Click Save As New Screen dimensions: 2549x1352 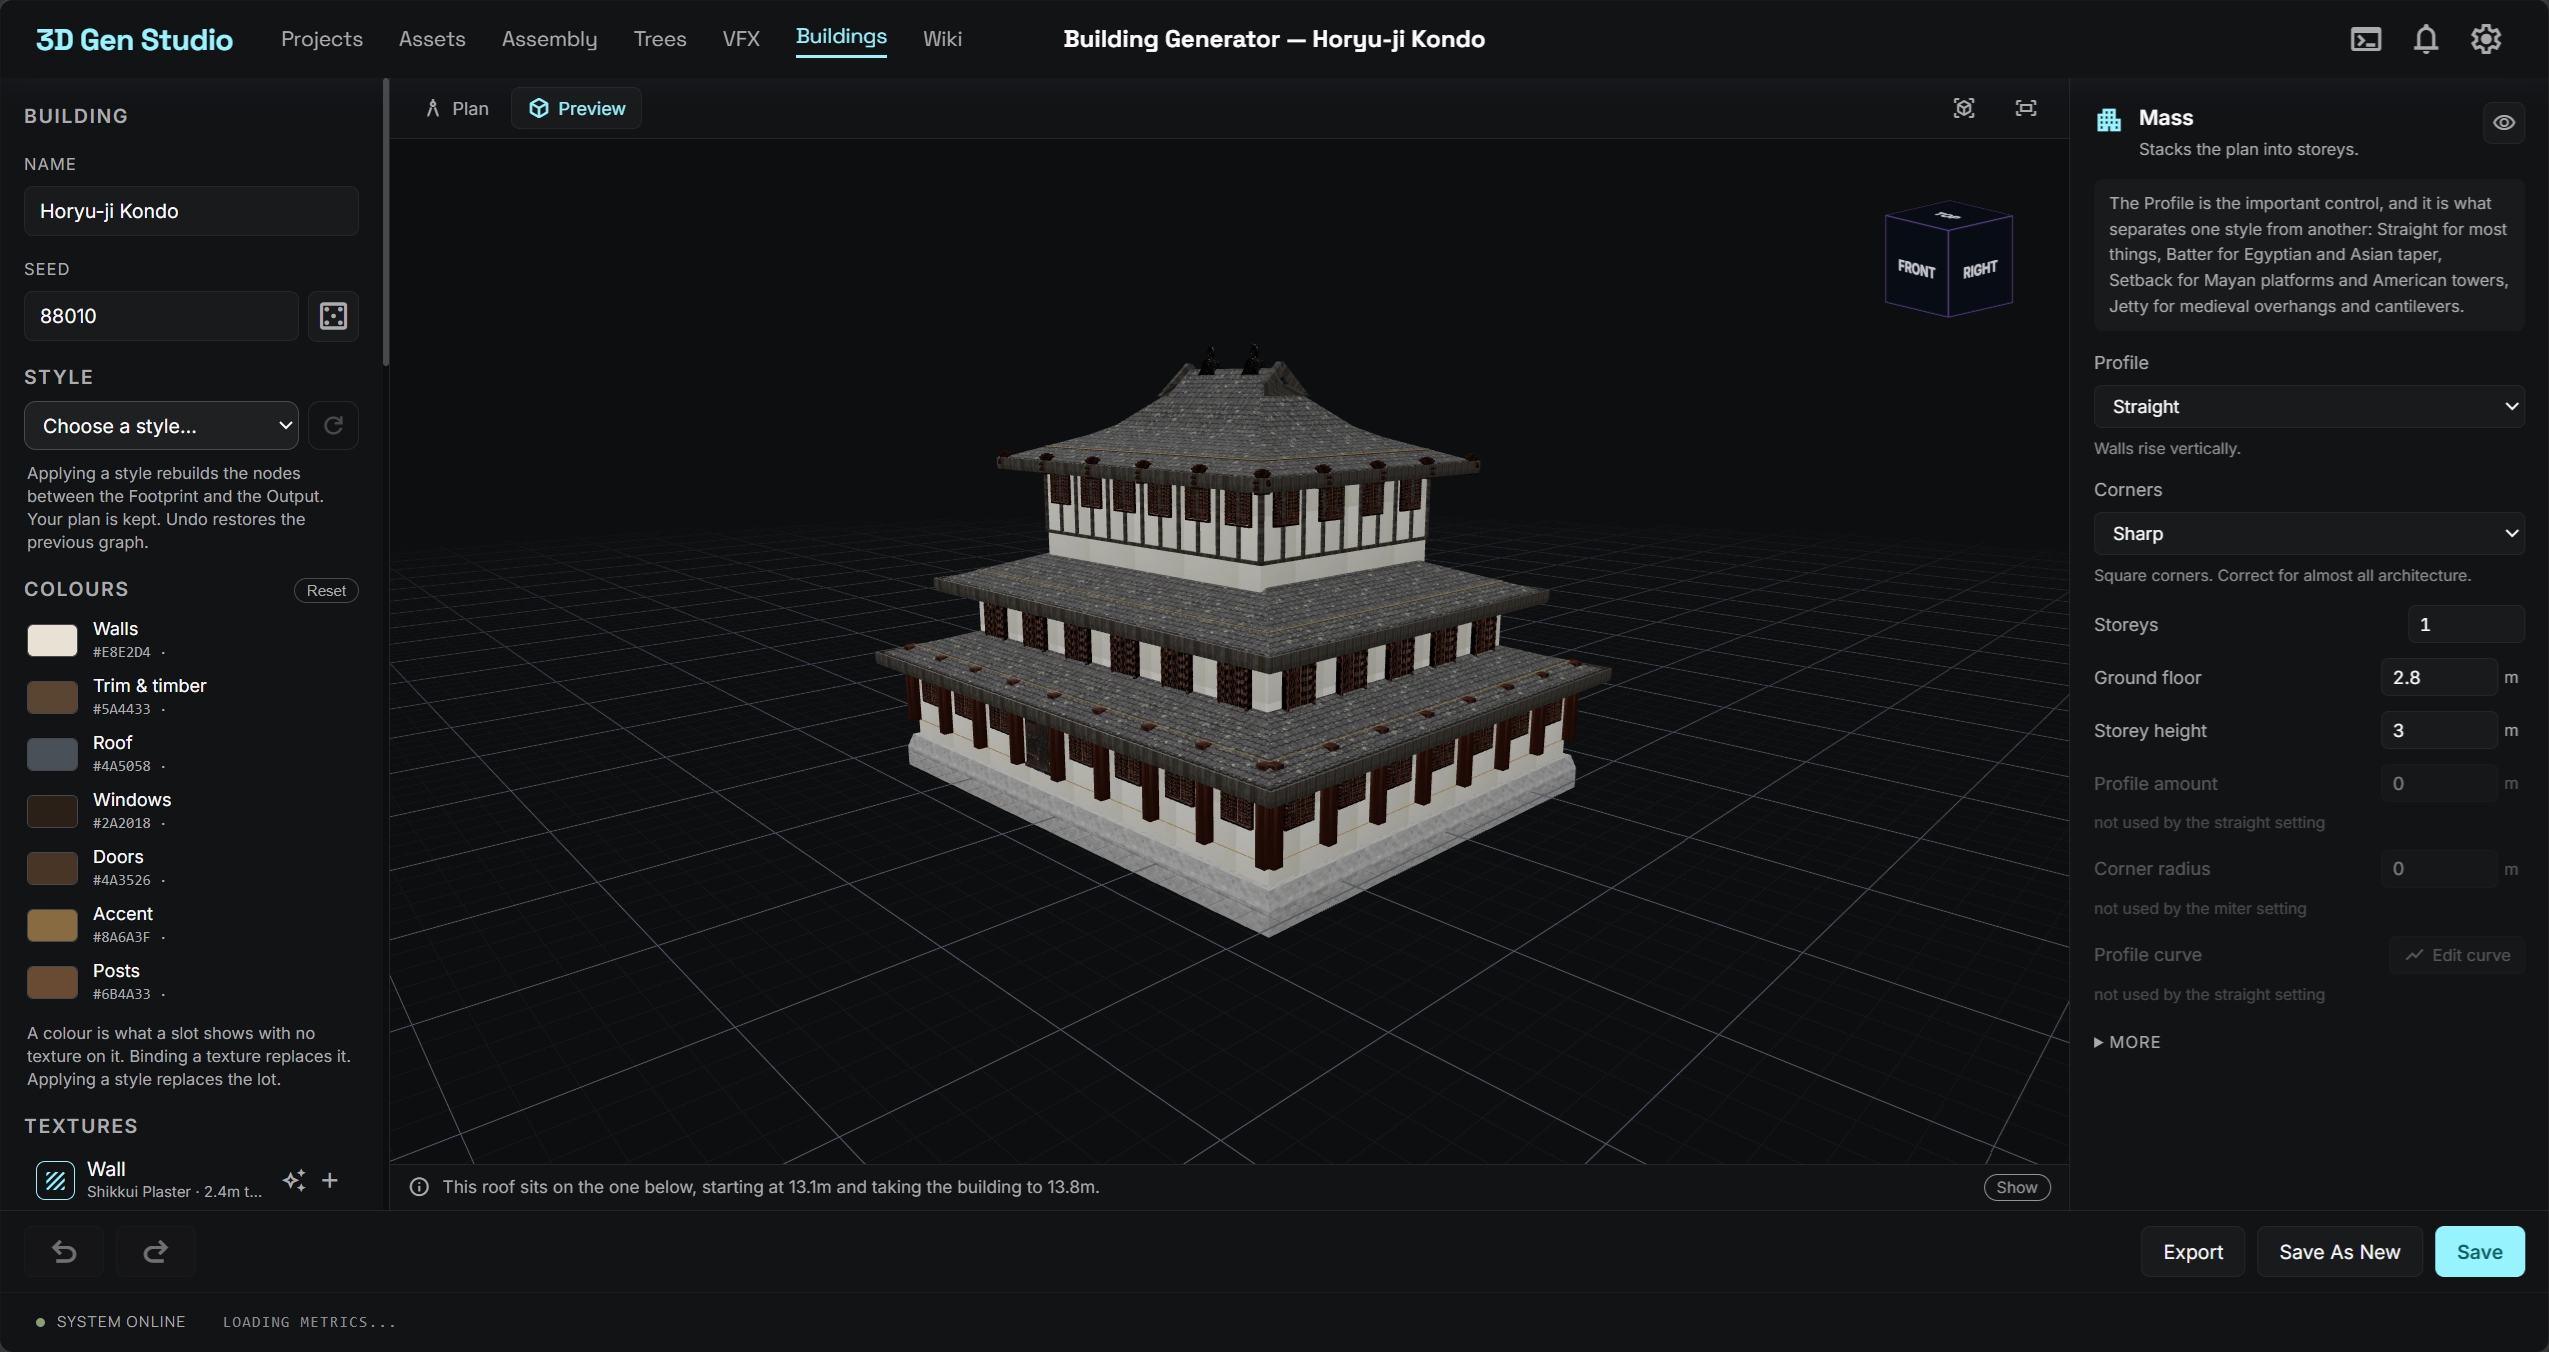[x=2339, y=1252]
